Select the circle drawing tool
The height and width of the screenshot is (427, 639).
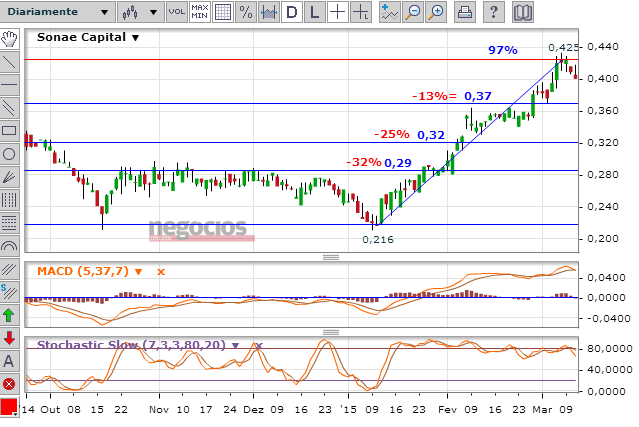click(9, 154)
